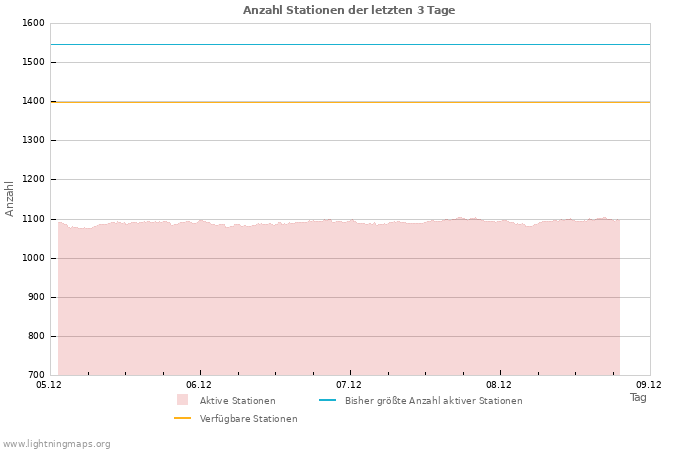Click the 1100 y-axis tick label

pos(33,219)
